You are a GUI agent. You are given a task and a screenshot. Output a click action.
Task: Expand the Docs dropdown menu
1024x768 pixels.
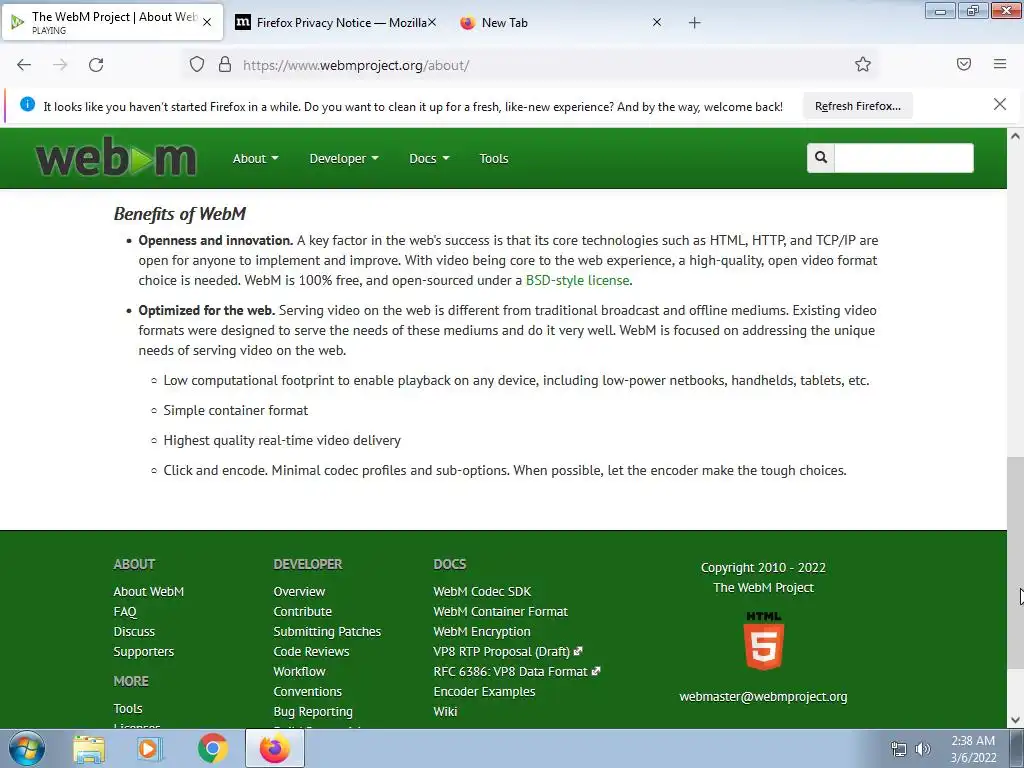coord(429,158)
